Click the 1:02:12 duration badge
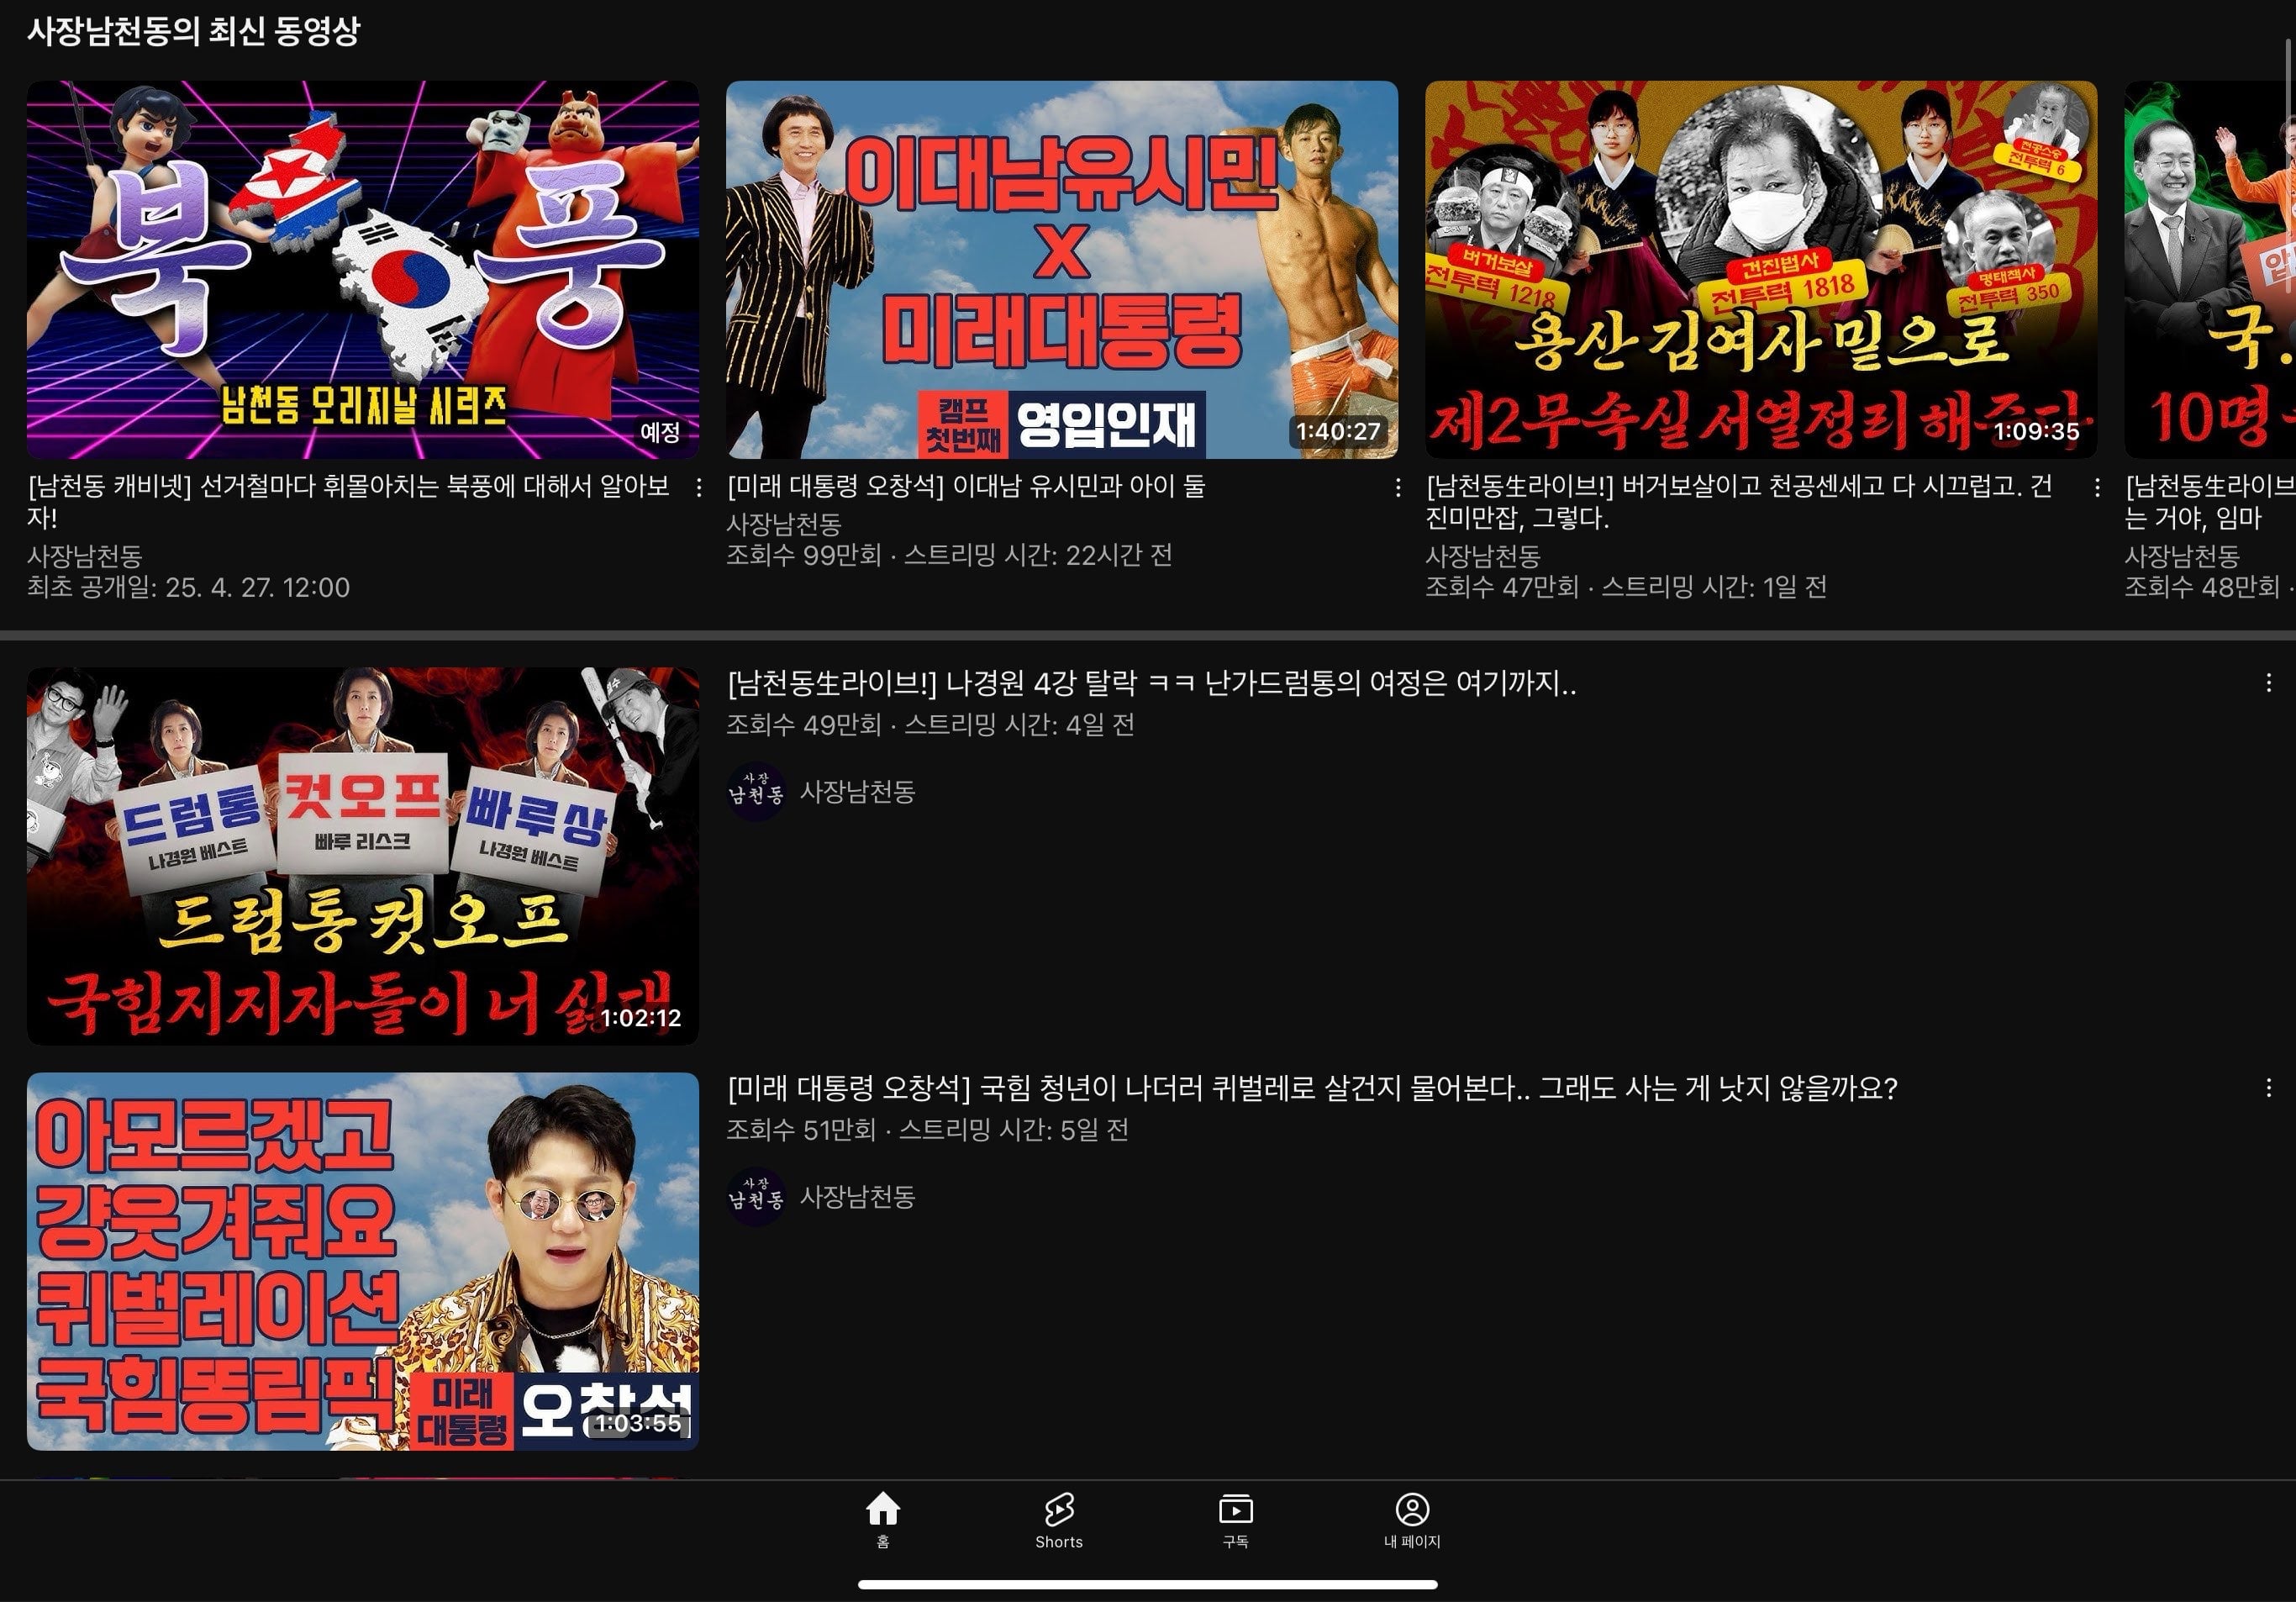 [x=640, y=1018]
